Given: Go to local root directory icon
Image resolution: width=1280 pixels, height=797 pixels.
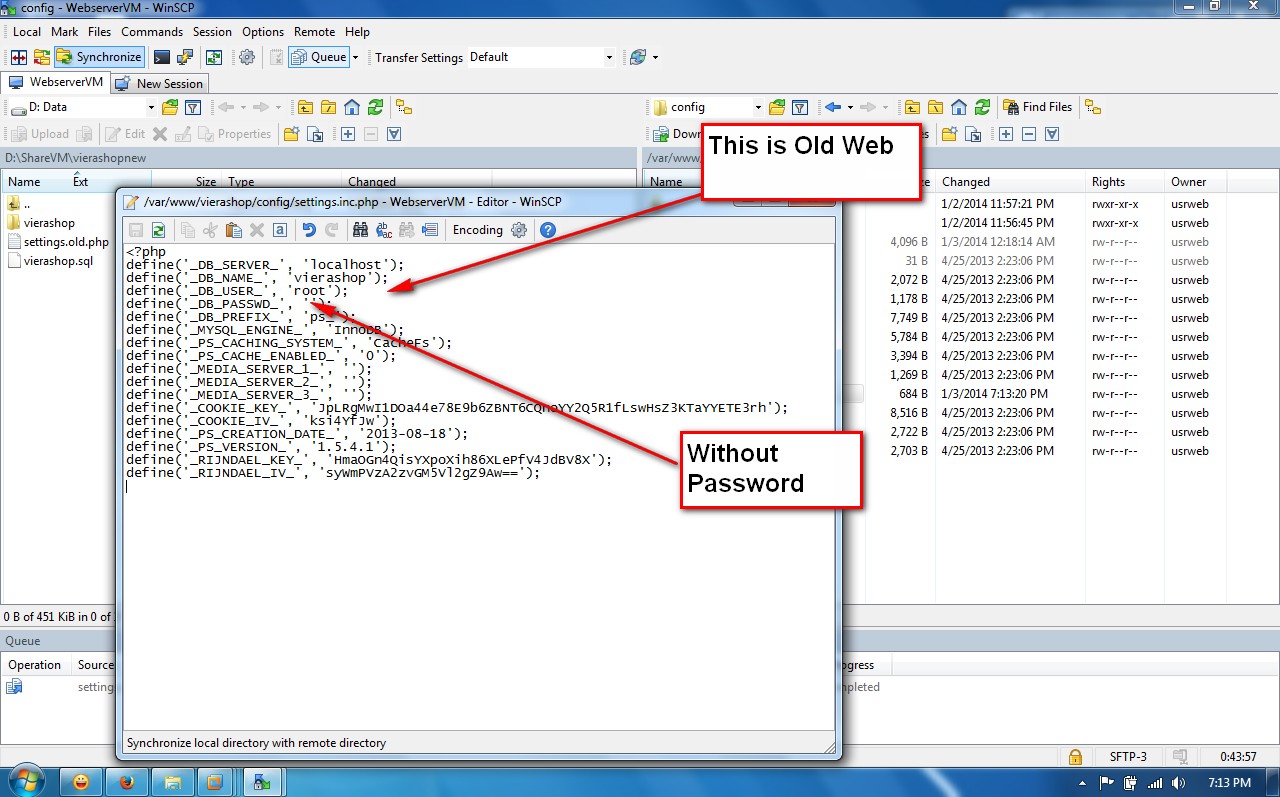Looking at the screenshot, I should click(x=328, y=107).
